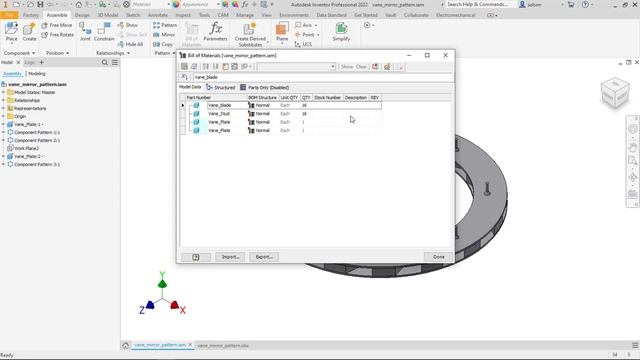The height and width of the screenshot is (360, 640).
Task: Click the Simplify tool
Action: [x=341, y=32]
